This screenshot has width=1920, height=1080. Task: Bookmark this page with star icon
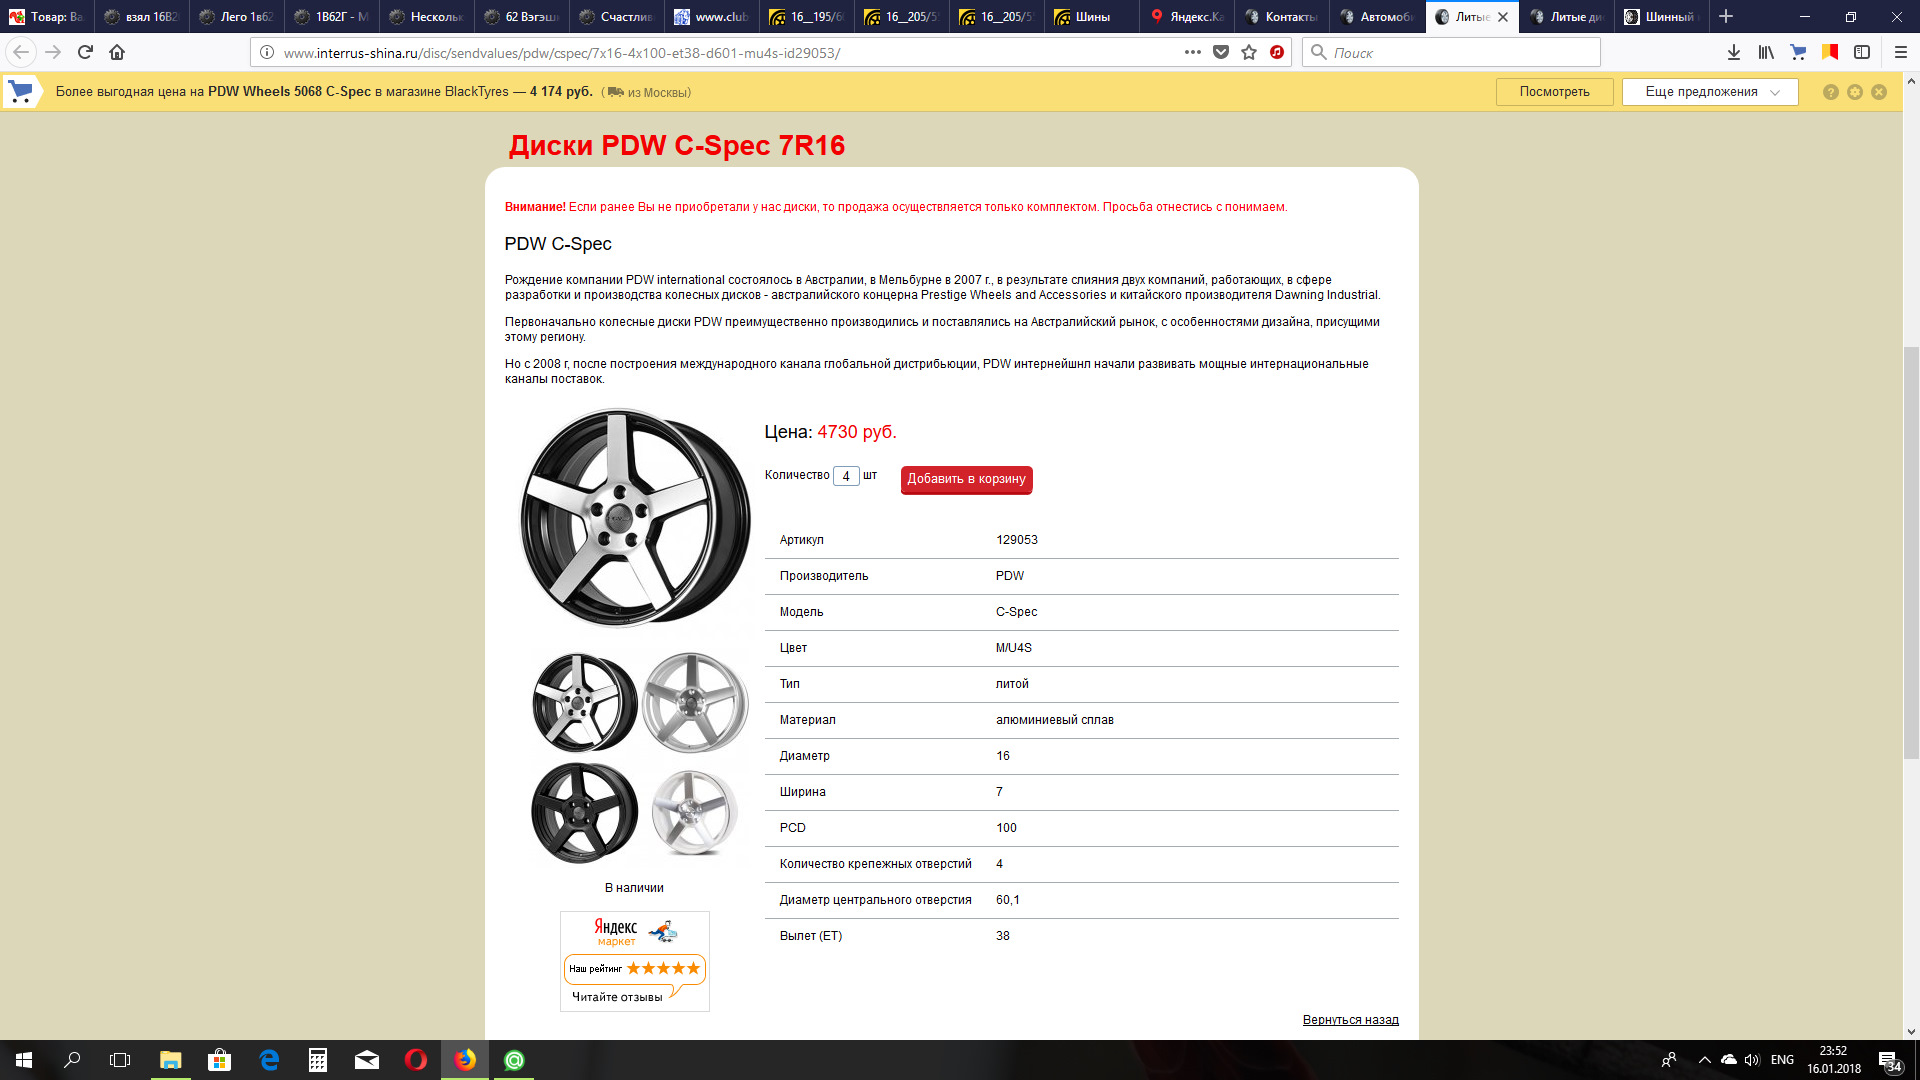(1249, 52)
